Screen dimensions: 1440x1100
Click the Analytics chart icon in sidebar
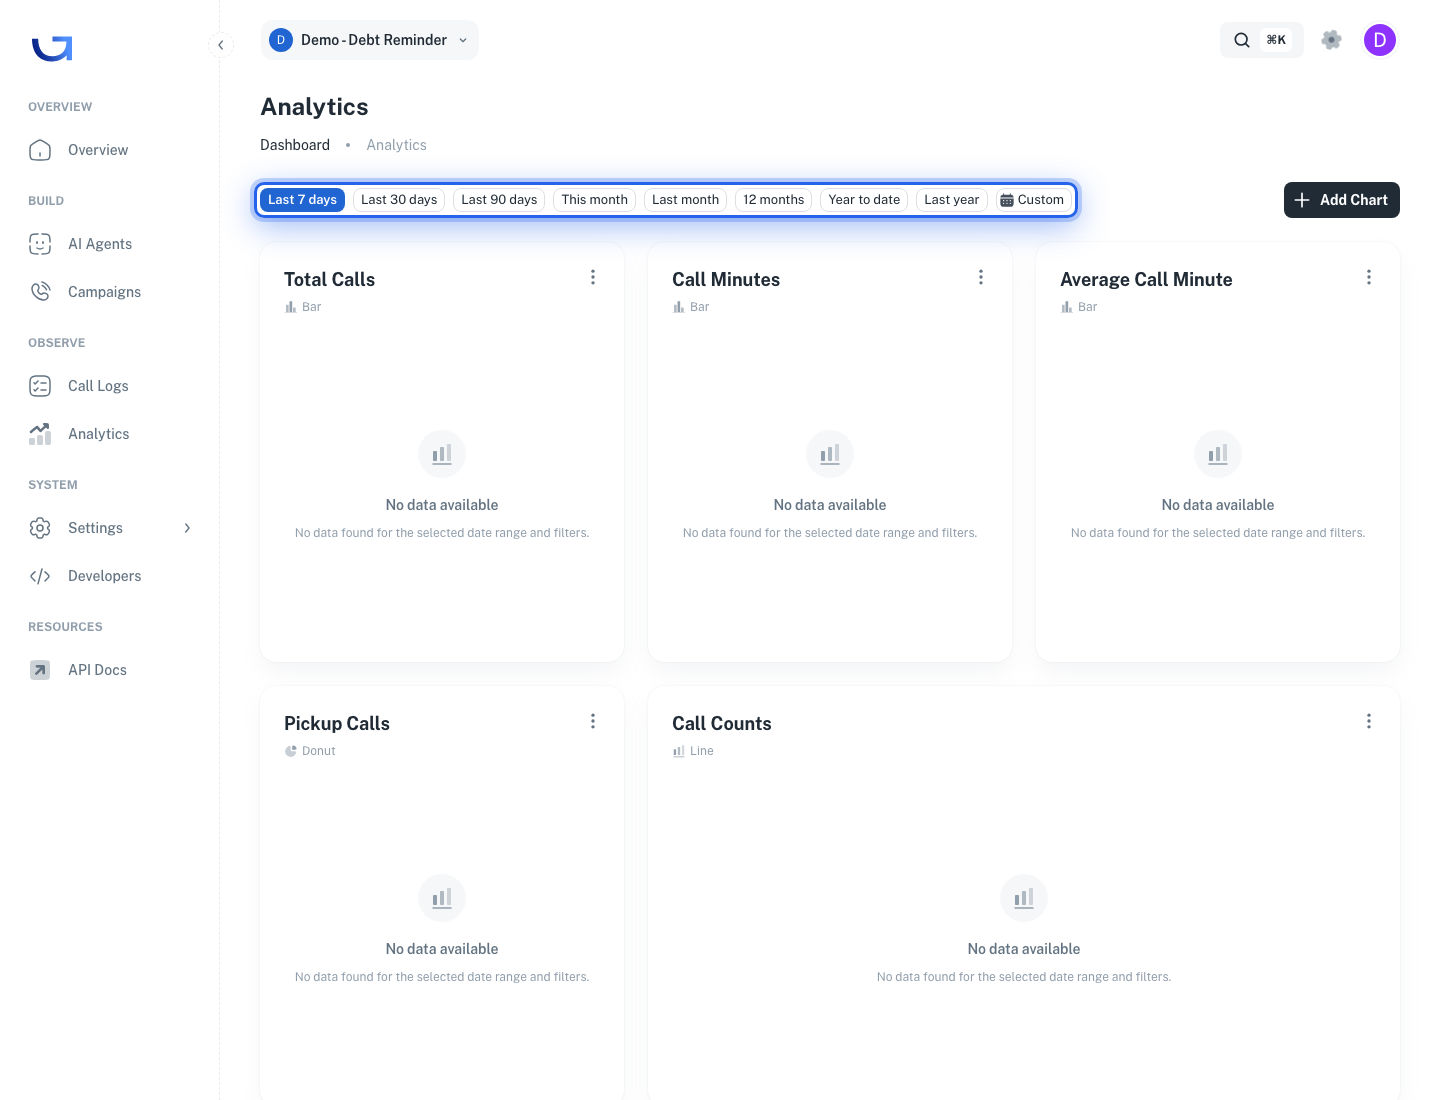click(40, 434)
